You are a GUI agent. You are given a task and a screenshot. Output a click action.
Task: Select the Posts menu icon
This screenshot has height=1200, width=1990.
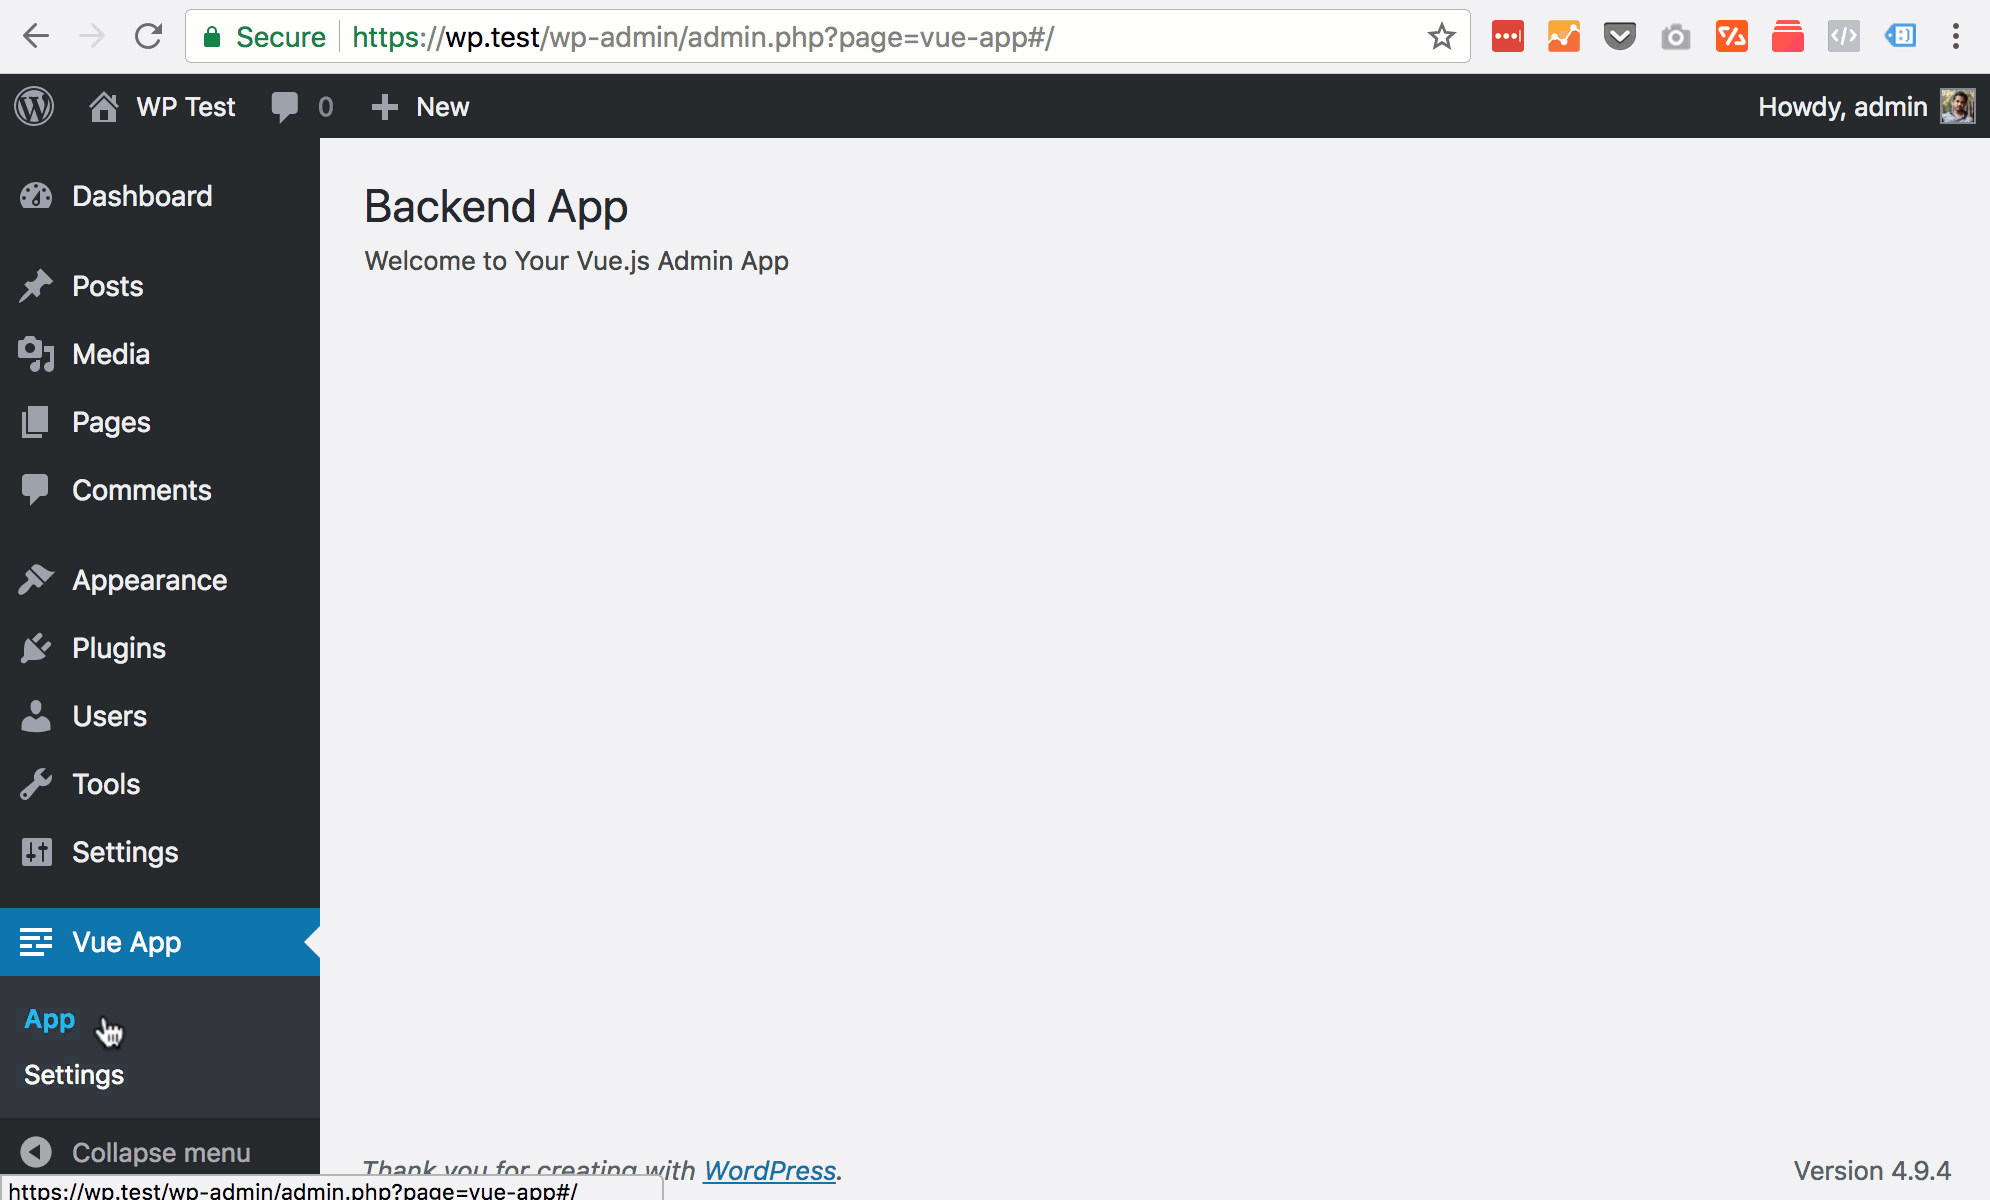click(x=36, y=286)
